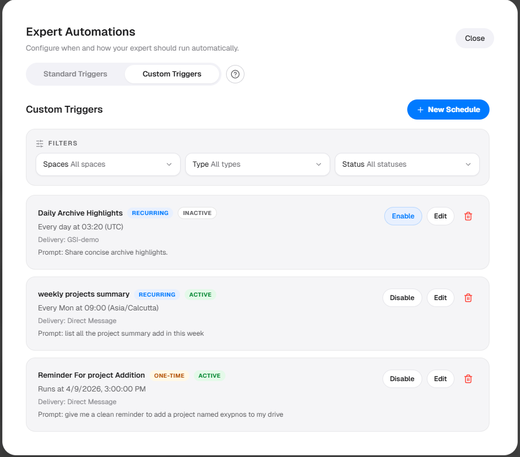Enable the Daily Archive Highlights schedule

pyautogui.click(x=403, y=216)
